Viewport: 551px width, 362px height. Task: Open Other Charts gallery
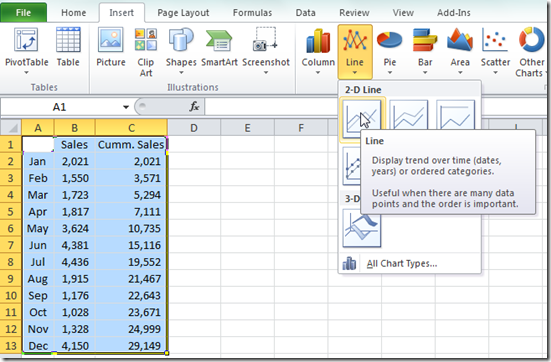[x=531, y=52]
